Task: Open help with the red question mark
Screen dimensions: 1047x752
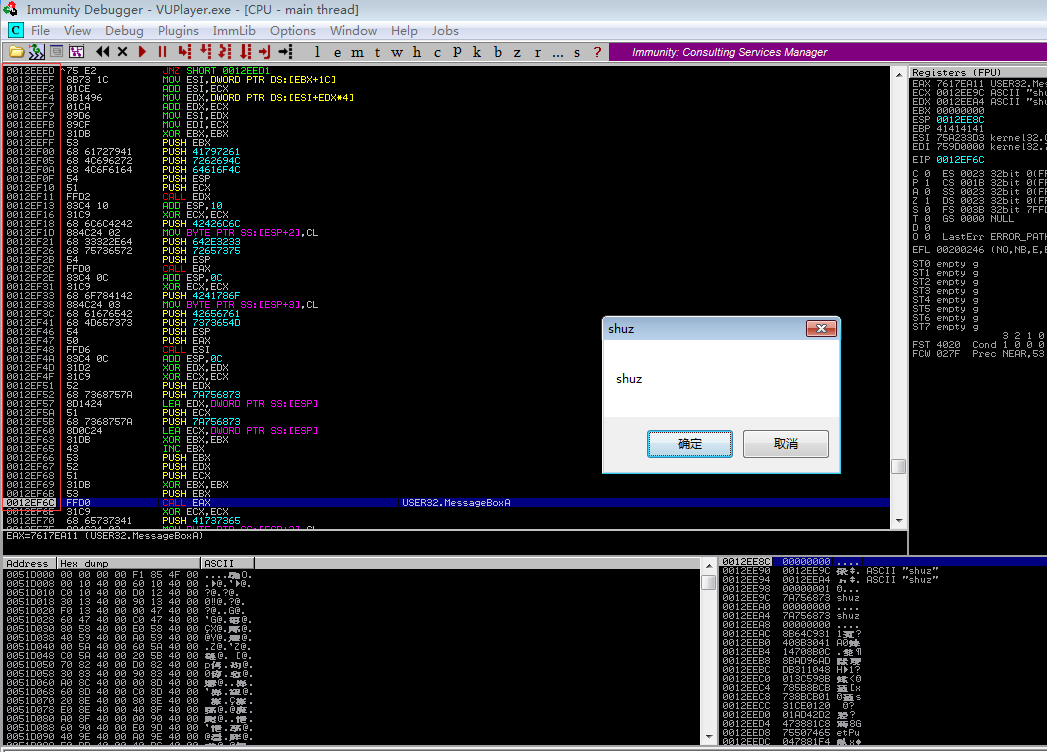Action: pyautogui.click(x=597, y=52)
